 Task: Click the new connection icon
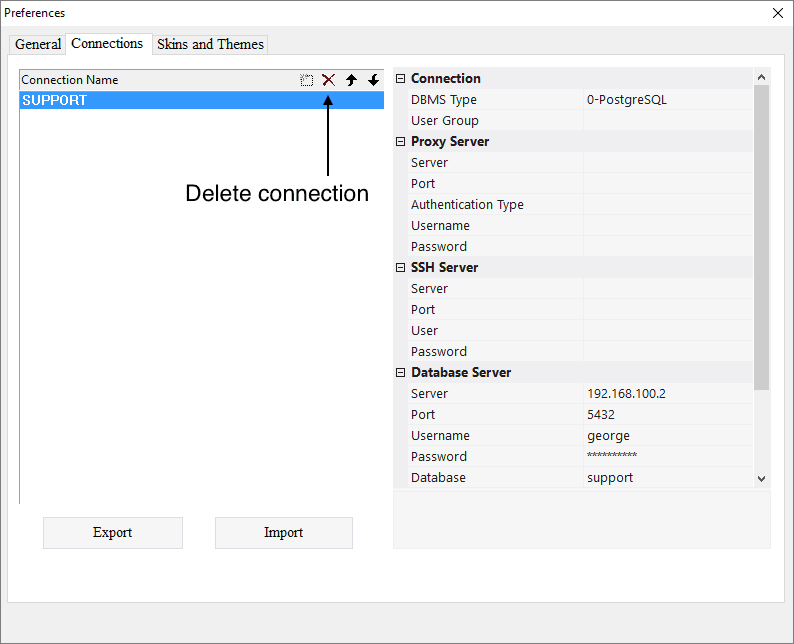[307, 80]
